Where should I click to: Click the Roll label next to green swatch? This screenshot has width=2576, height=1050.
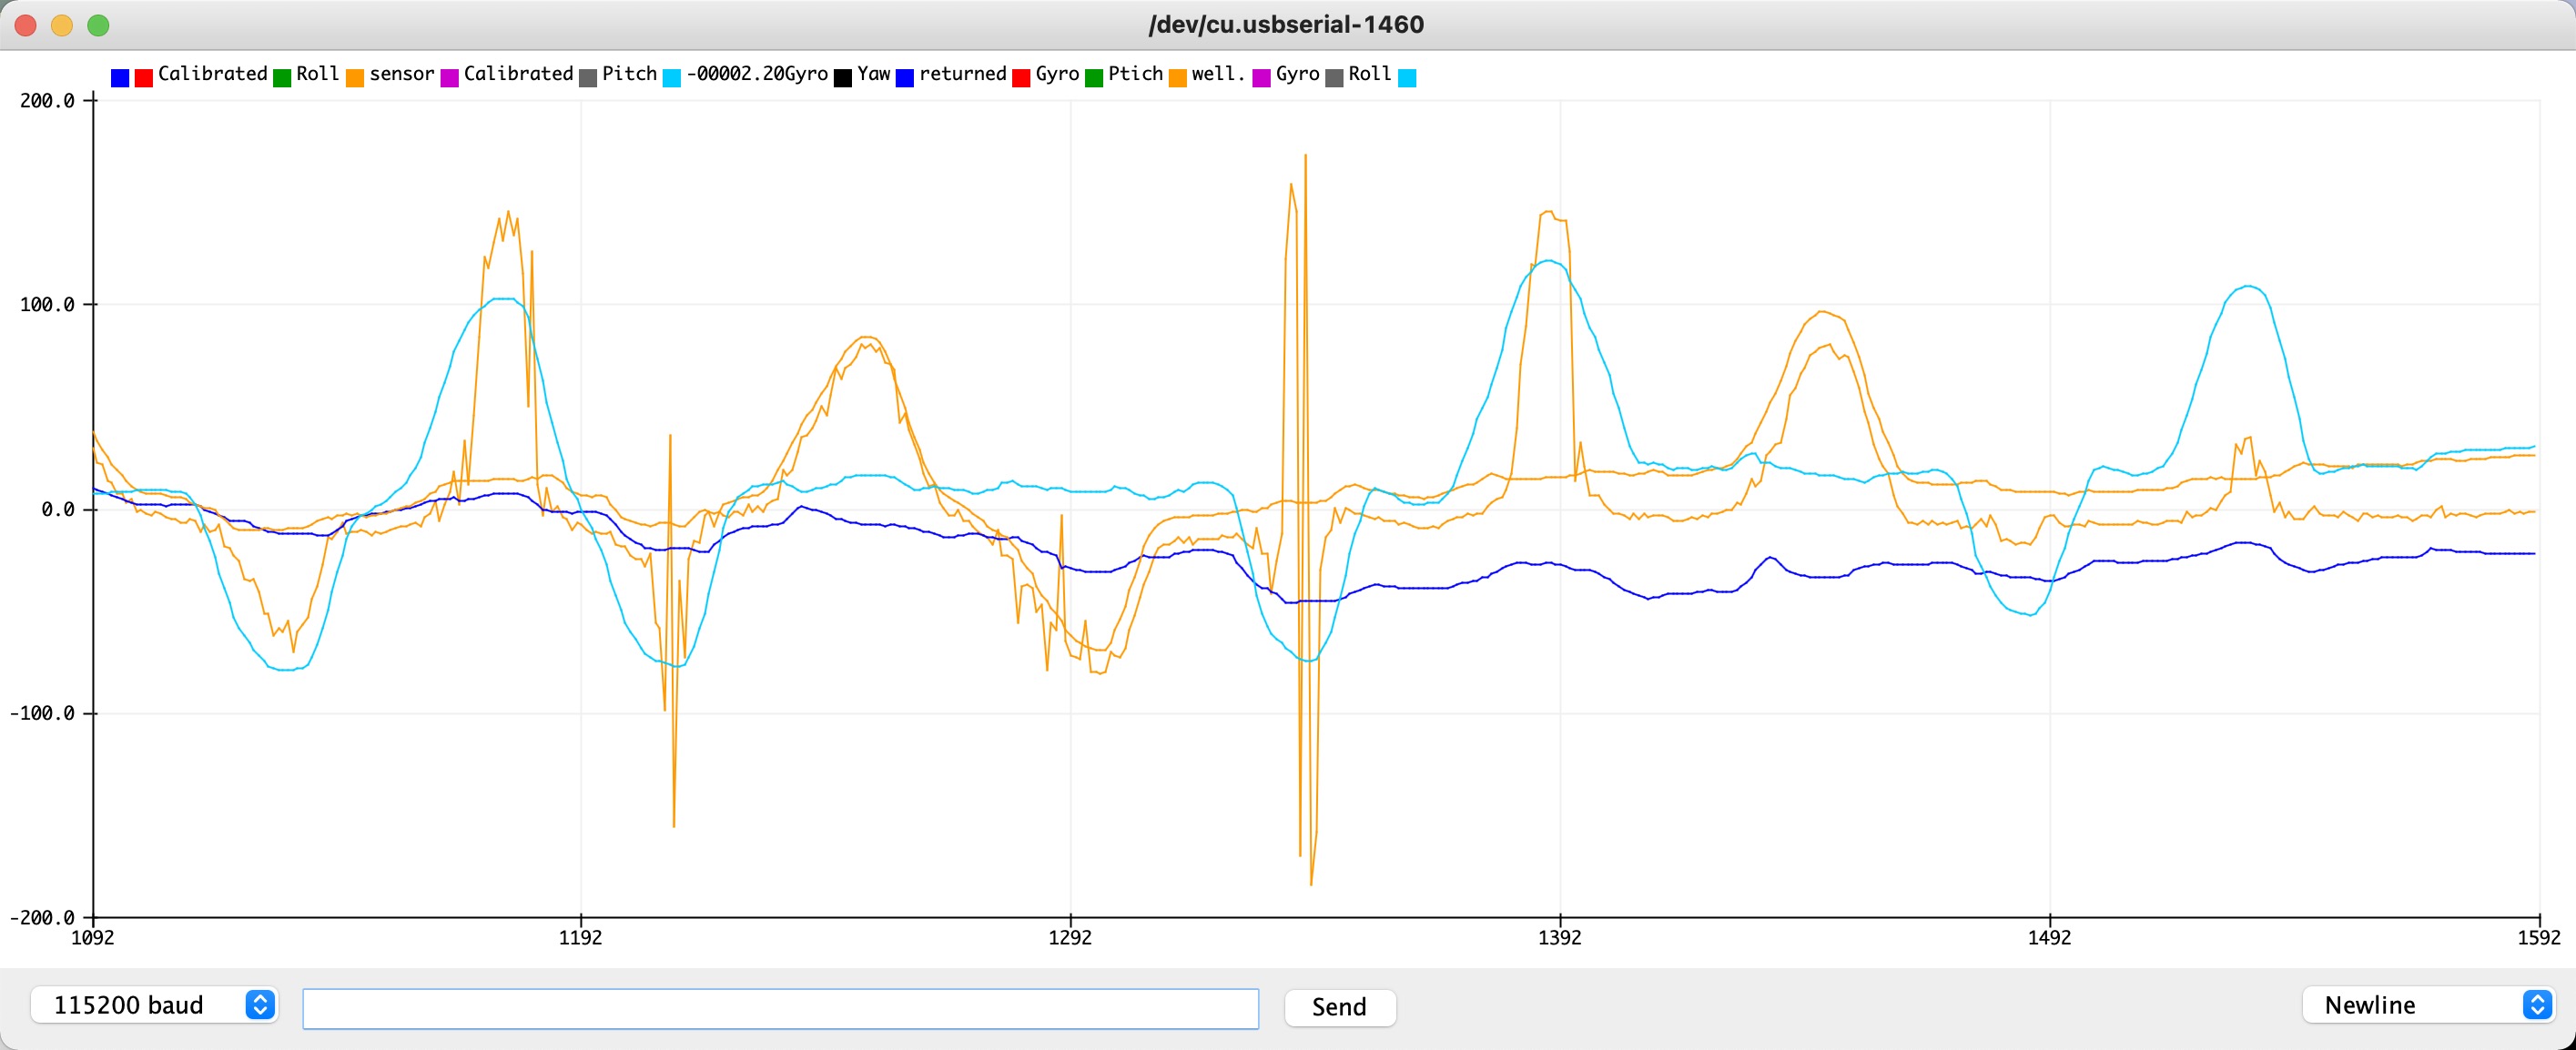(318, 74)
